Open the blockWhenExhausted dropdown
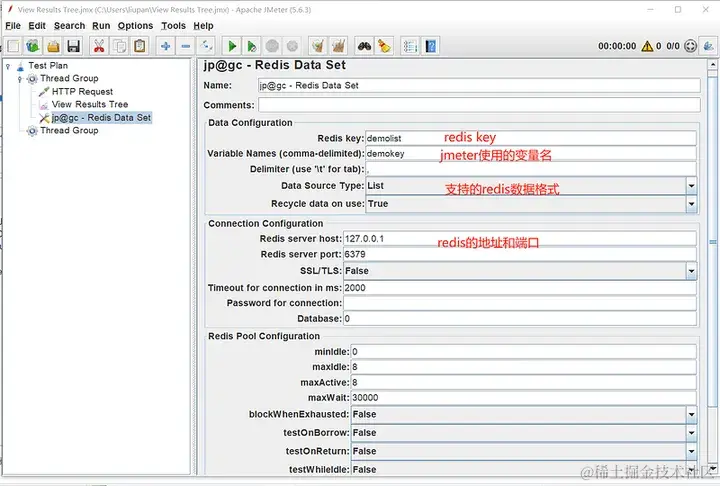Screen dimensions: 720x486 coord(691,414)
